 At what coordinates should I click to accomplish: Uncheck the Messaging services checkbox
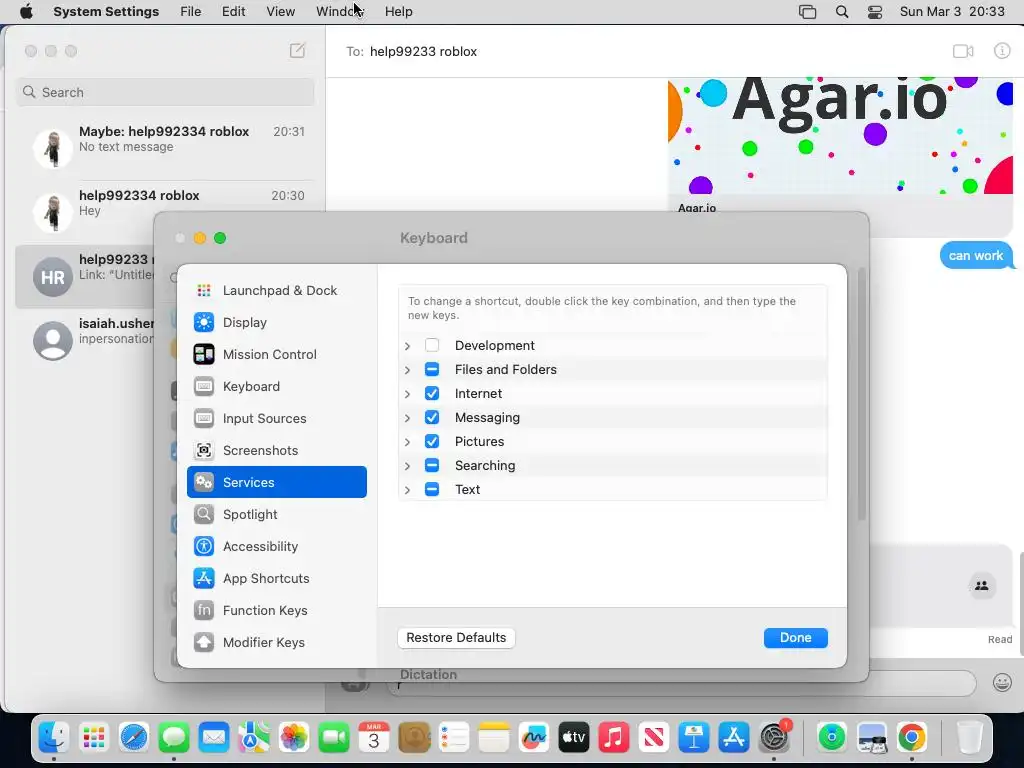(432, 417)
